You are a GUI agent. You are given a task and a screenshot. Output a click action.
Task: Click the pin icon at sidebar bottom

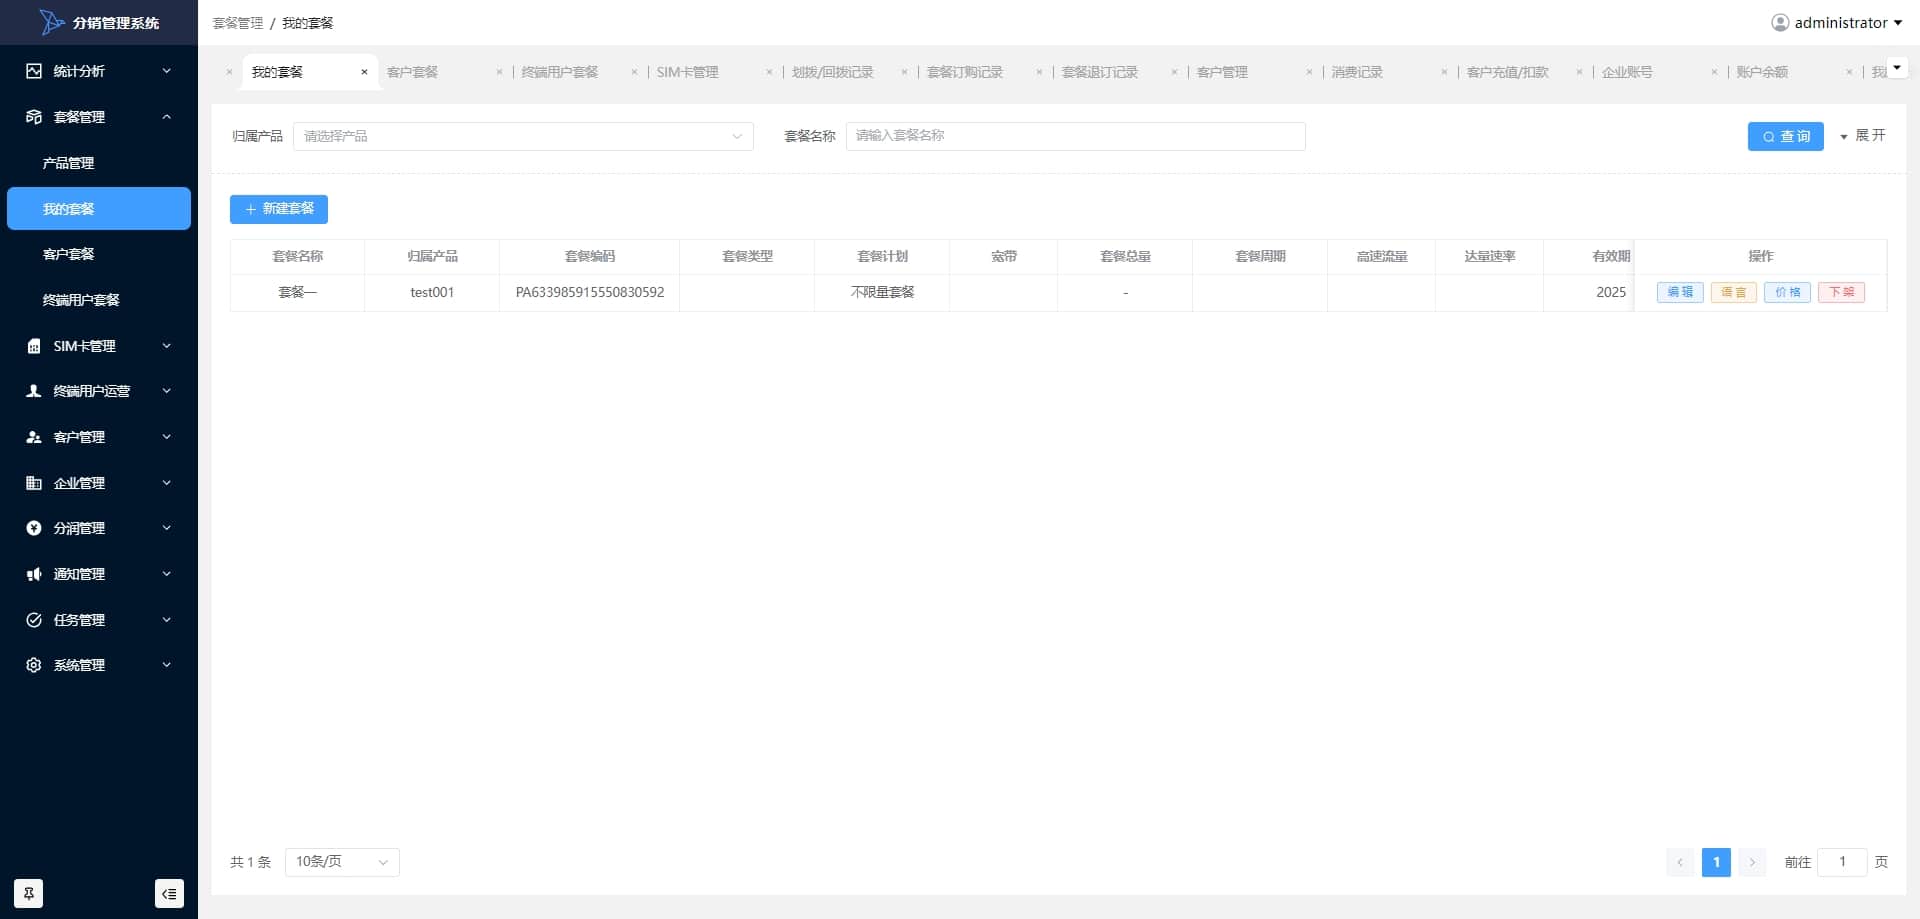point(29,893)
